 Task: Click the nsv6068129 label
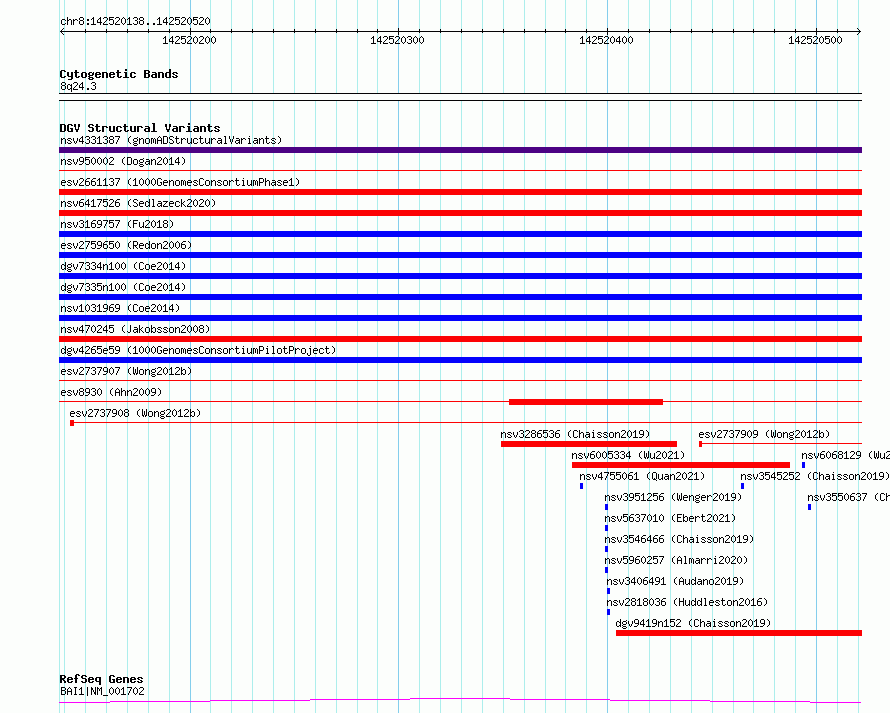[x=845, y=455]
